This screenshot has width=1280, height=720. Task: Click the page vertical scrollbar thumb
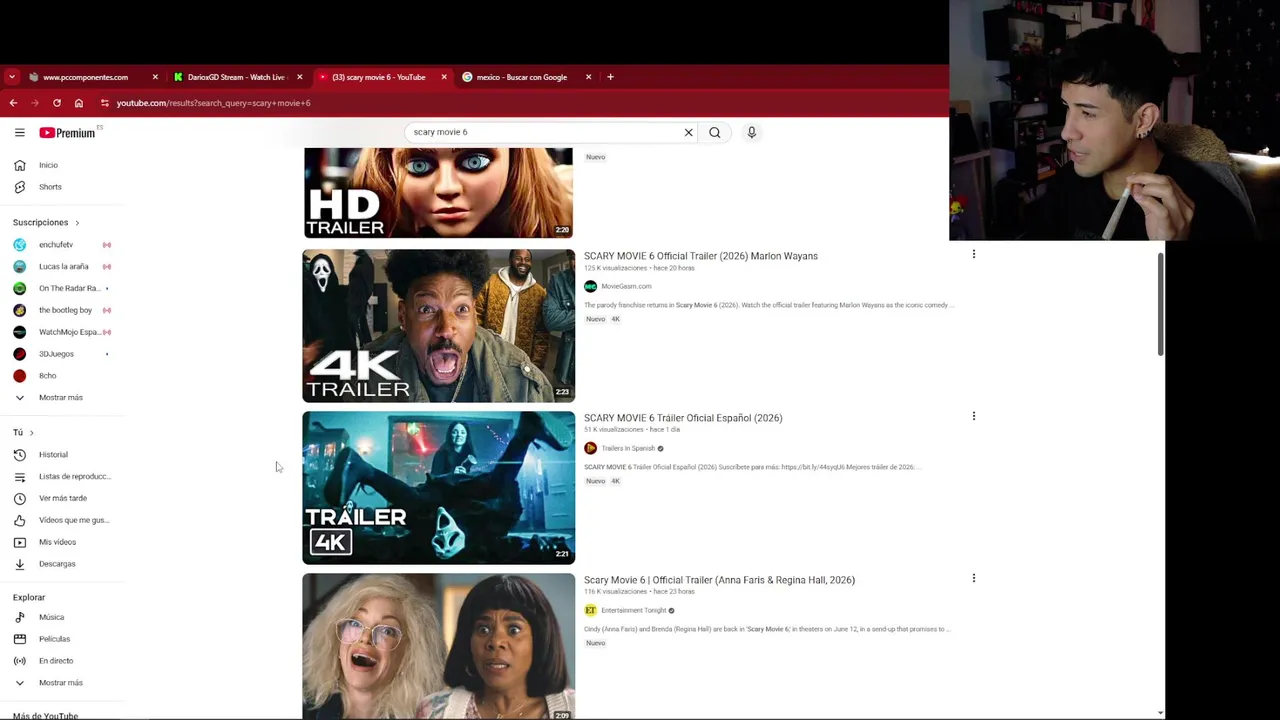[x=1160, y=304]
